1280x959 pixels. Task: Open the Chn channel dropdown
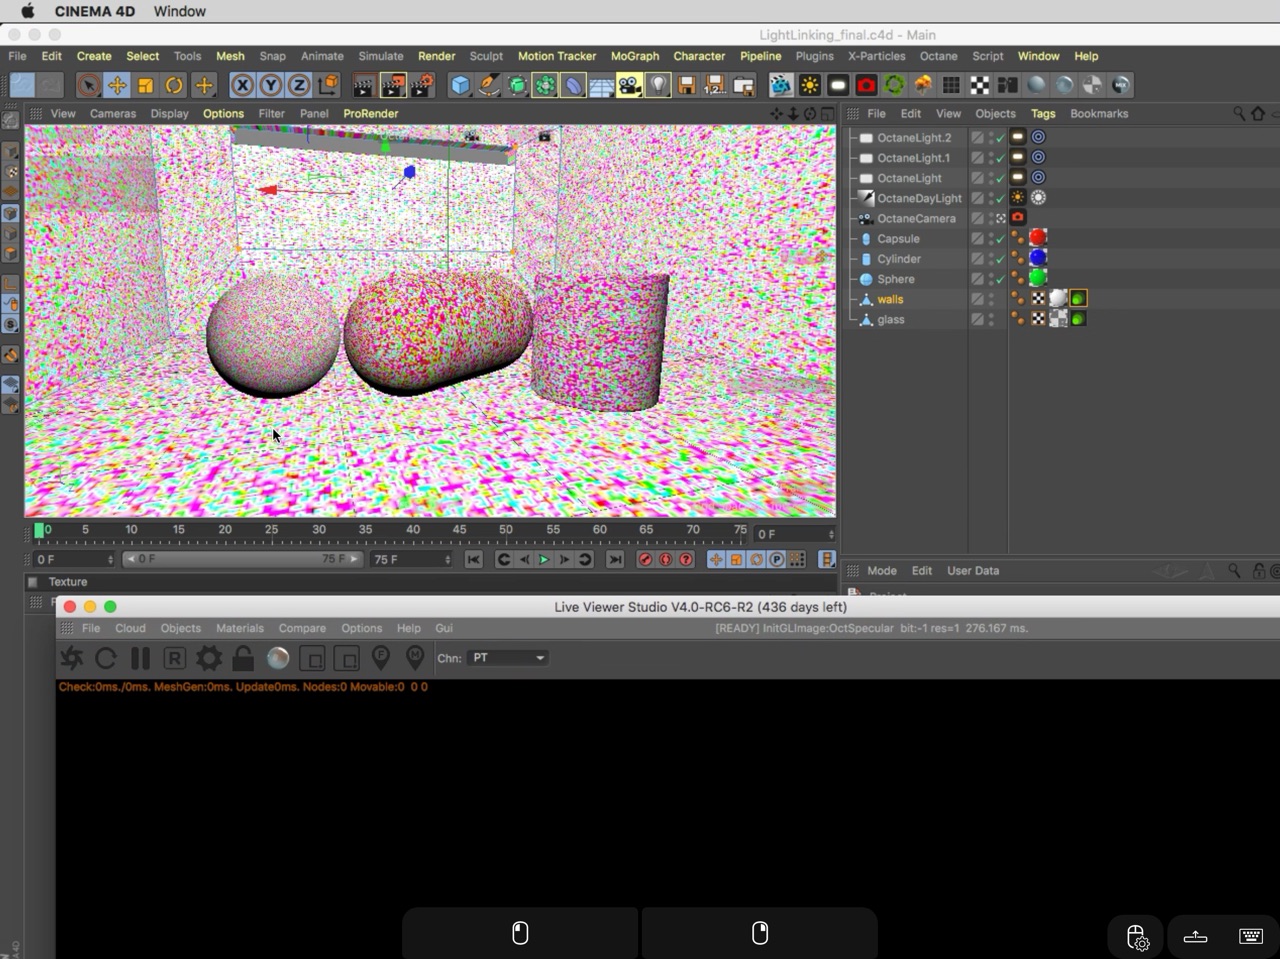(508, 658)
